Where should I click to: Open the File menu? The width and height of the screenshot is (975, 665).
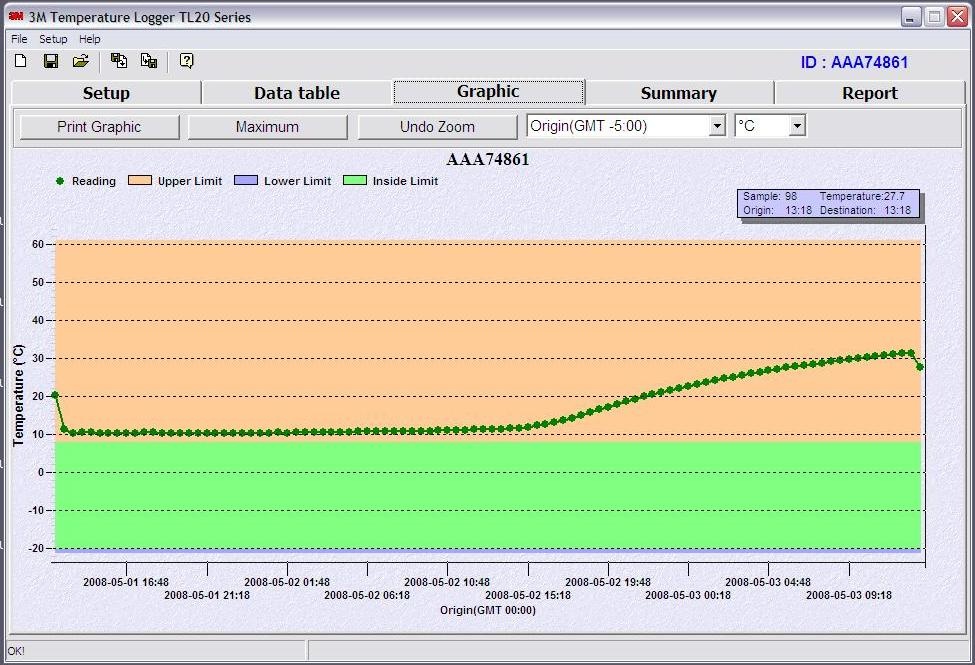[x=19, y=39]
